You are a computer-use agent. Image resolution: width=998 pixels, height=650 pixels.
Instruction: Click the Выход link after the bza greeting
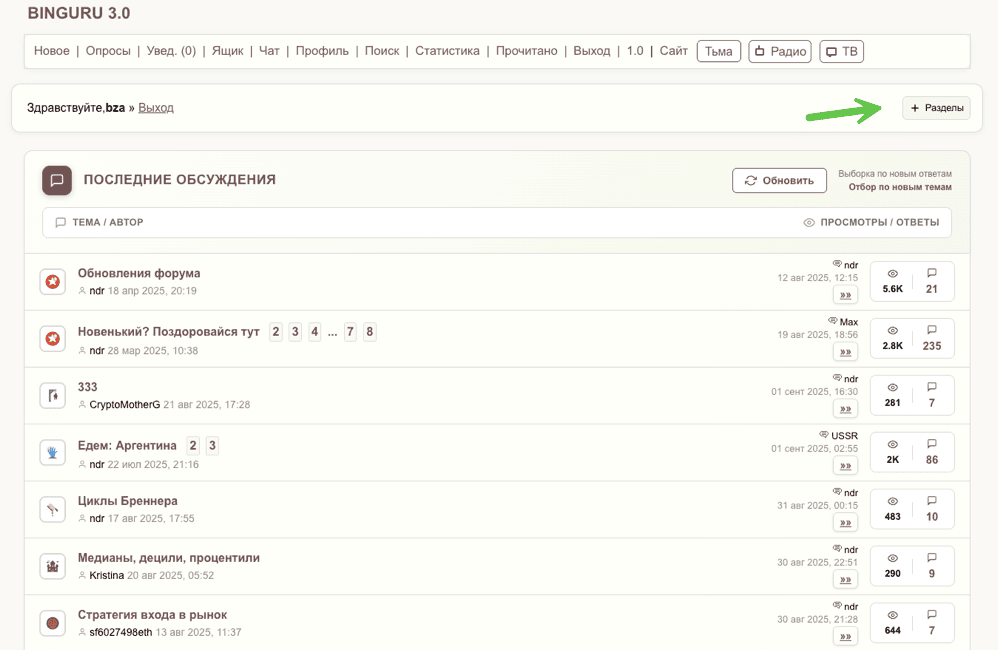pyautogui.click(x=156, y=107)
